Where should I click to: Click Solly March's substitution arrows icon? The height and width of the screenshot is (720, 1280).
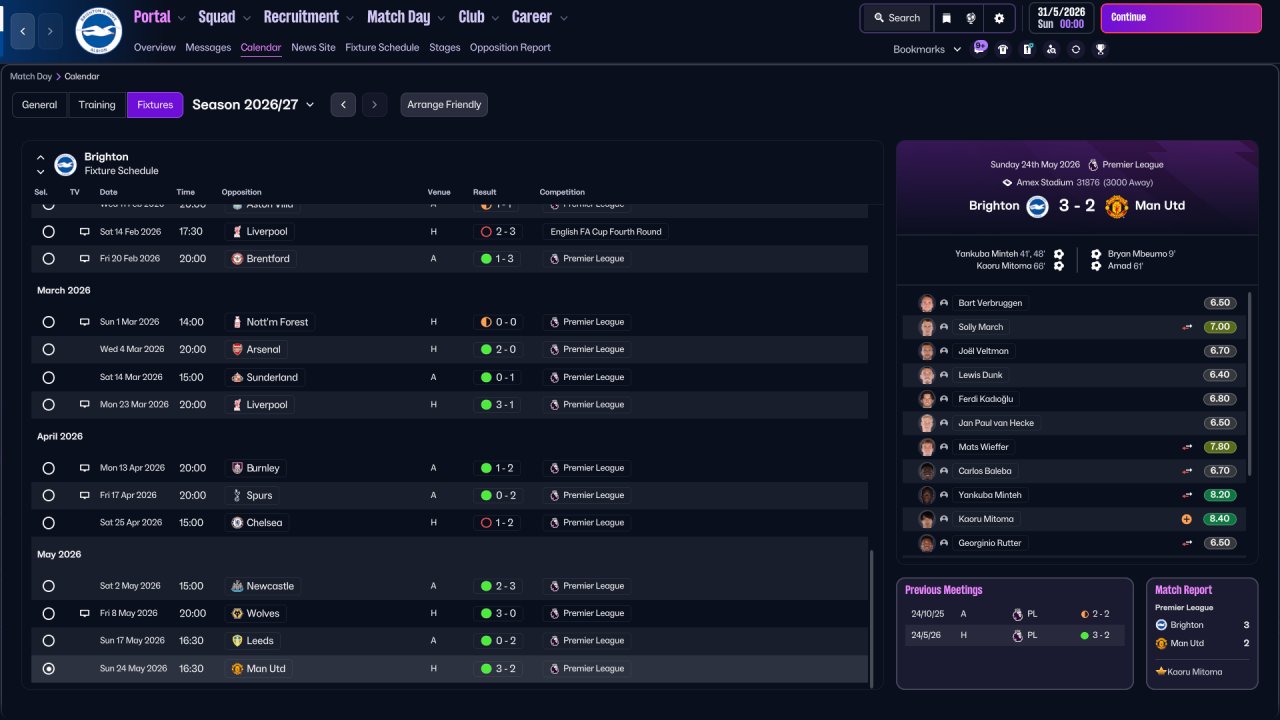pyautogui.click(x=1187, y=327)
